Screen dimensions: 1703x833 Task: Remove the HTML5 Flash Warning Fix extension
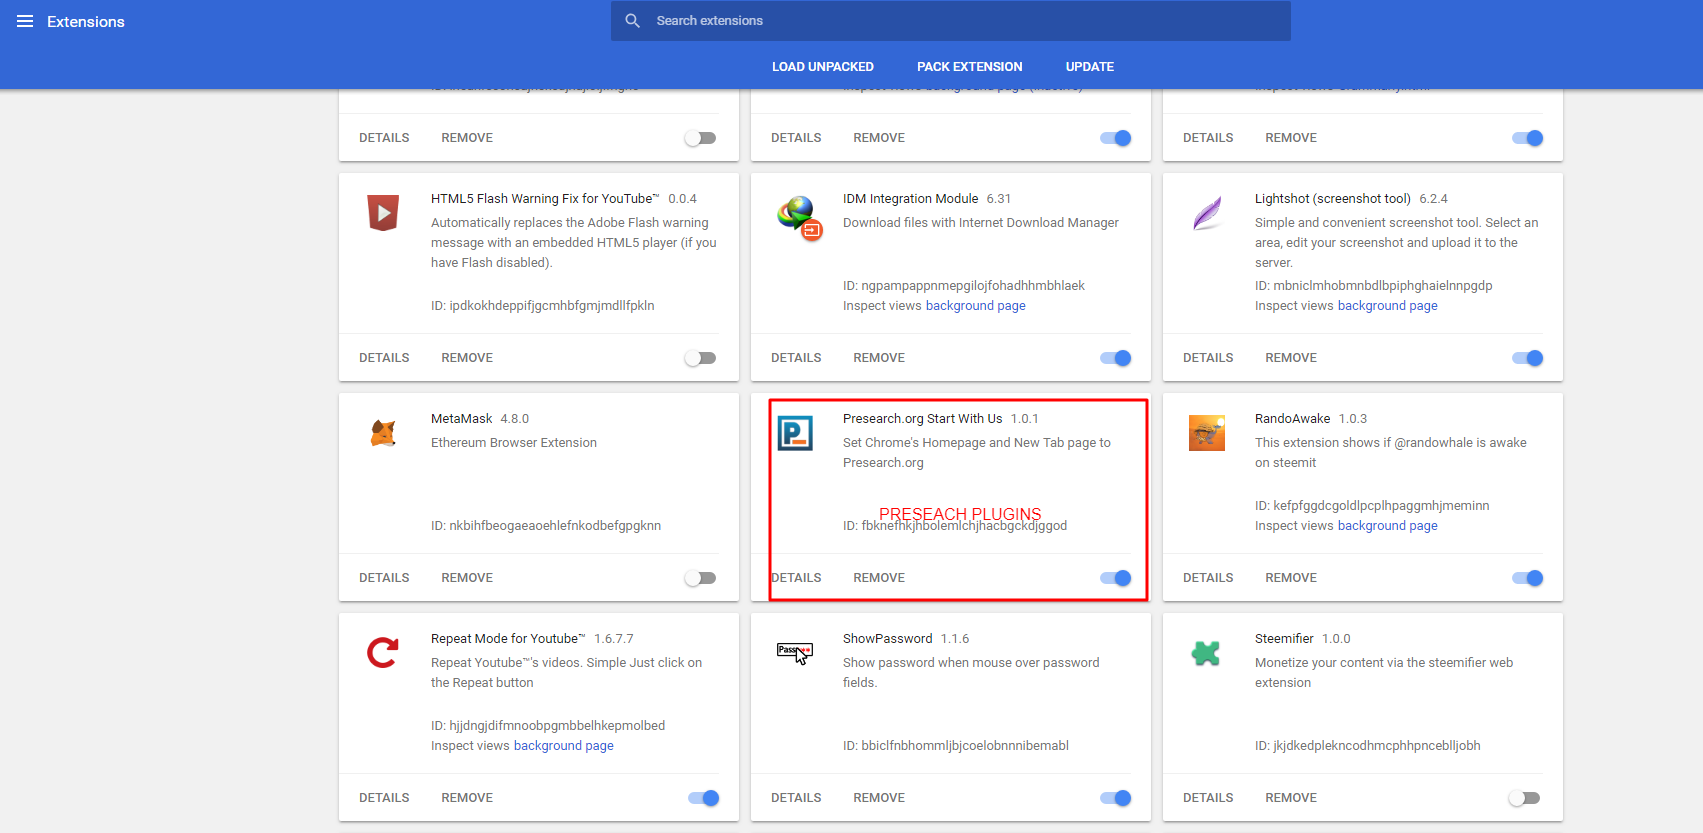click(467, 358)
